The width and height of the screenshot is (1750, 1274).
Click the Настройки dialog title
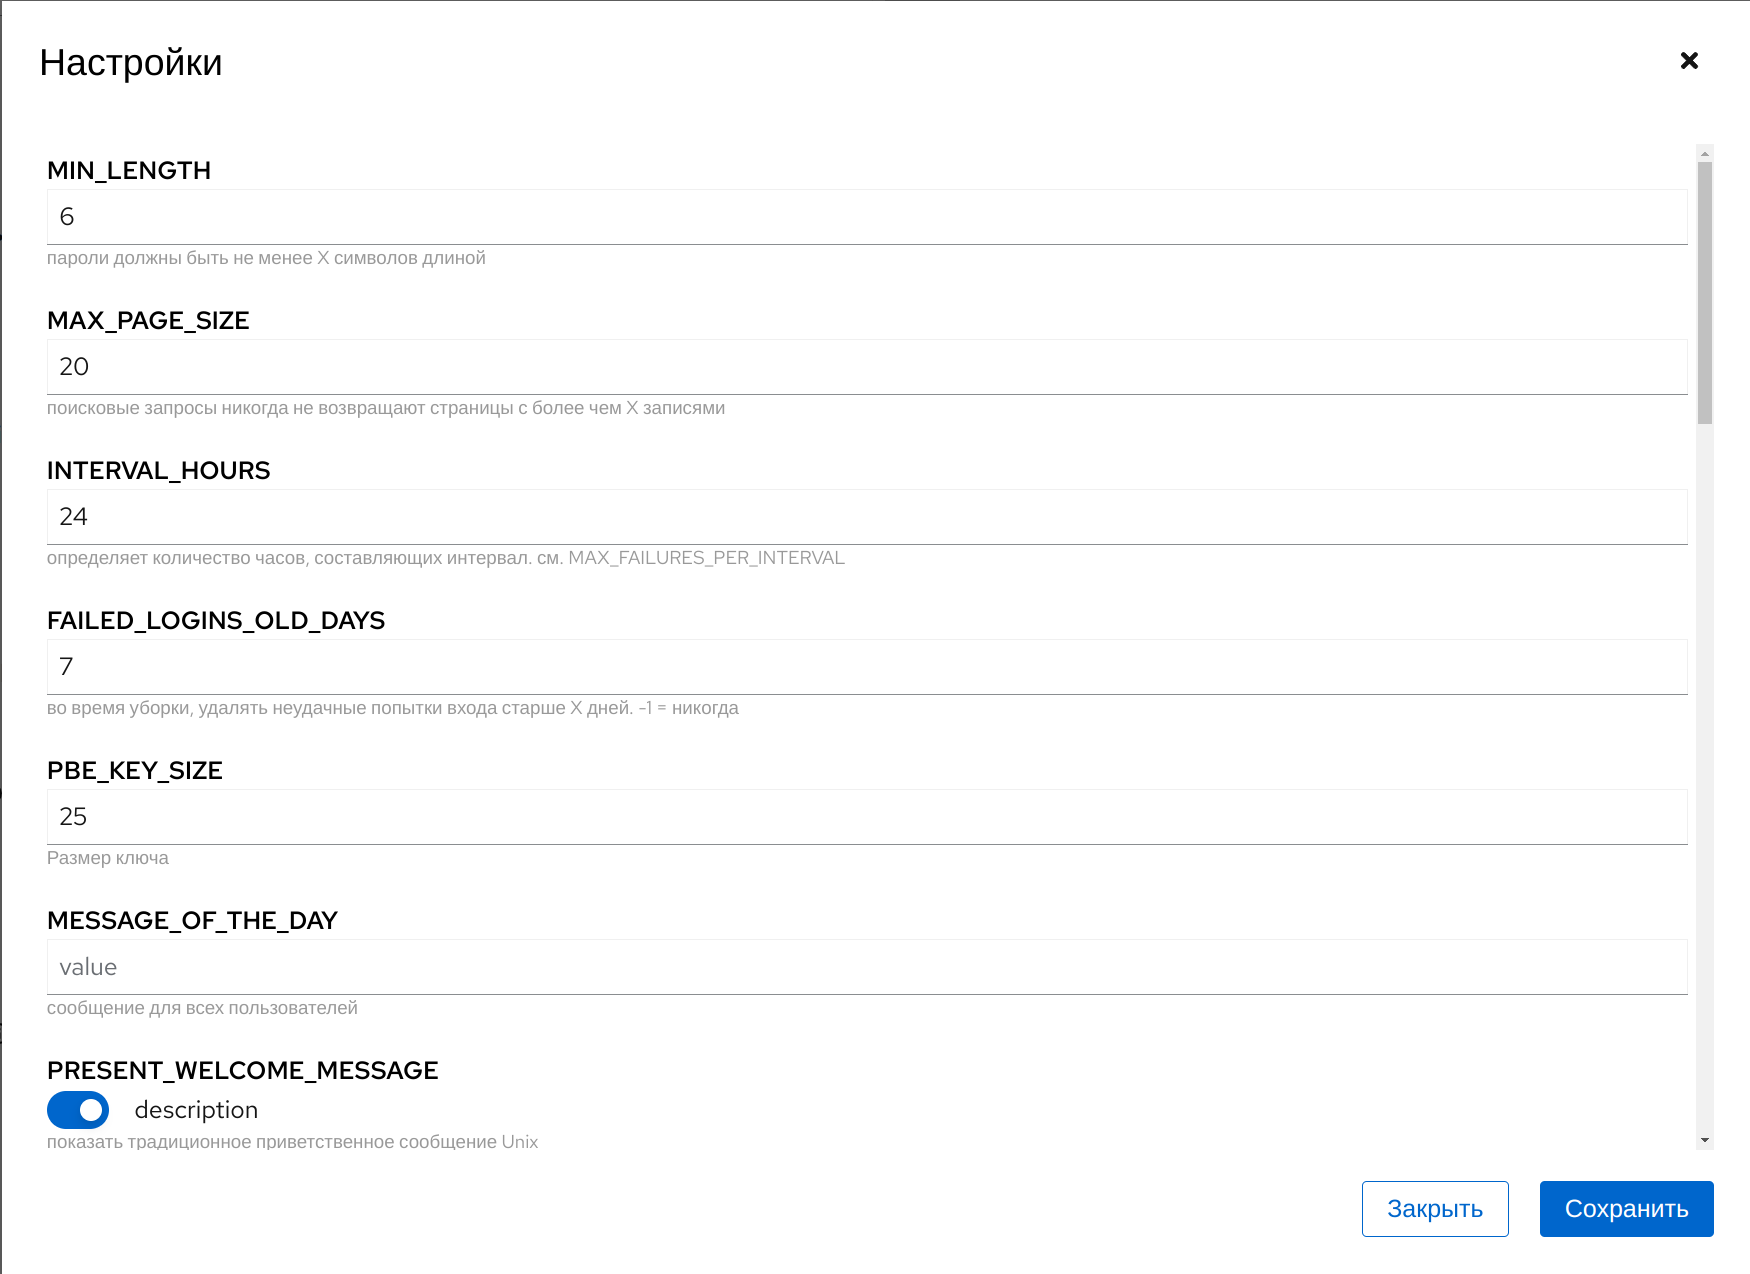coord(131,63)
